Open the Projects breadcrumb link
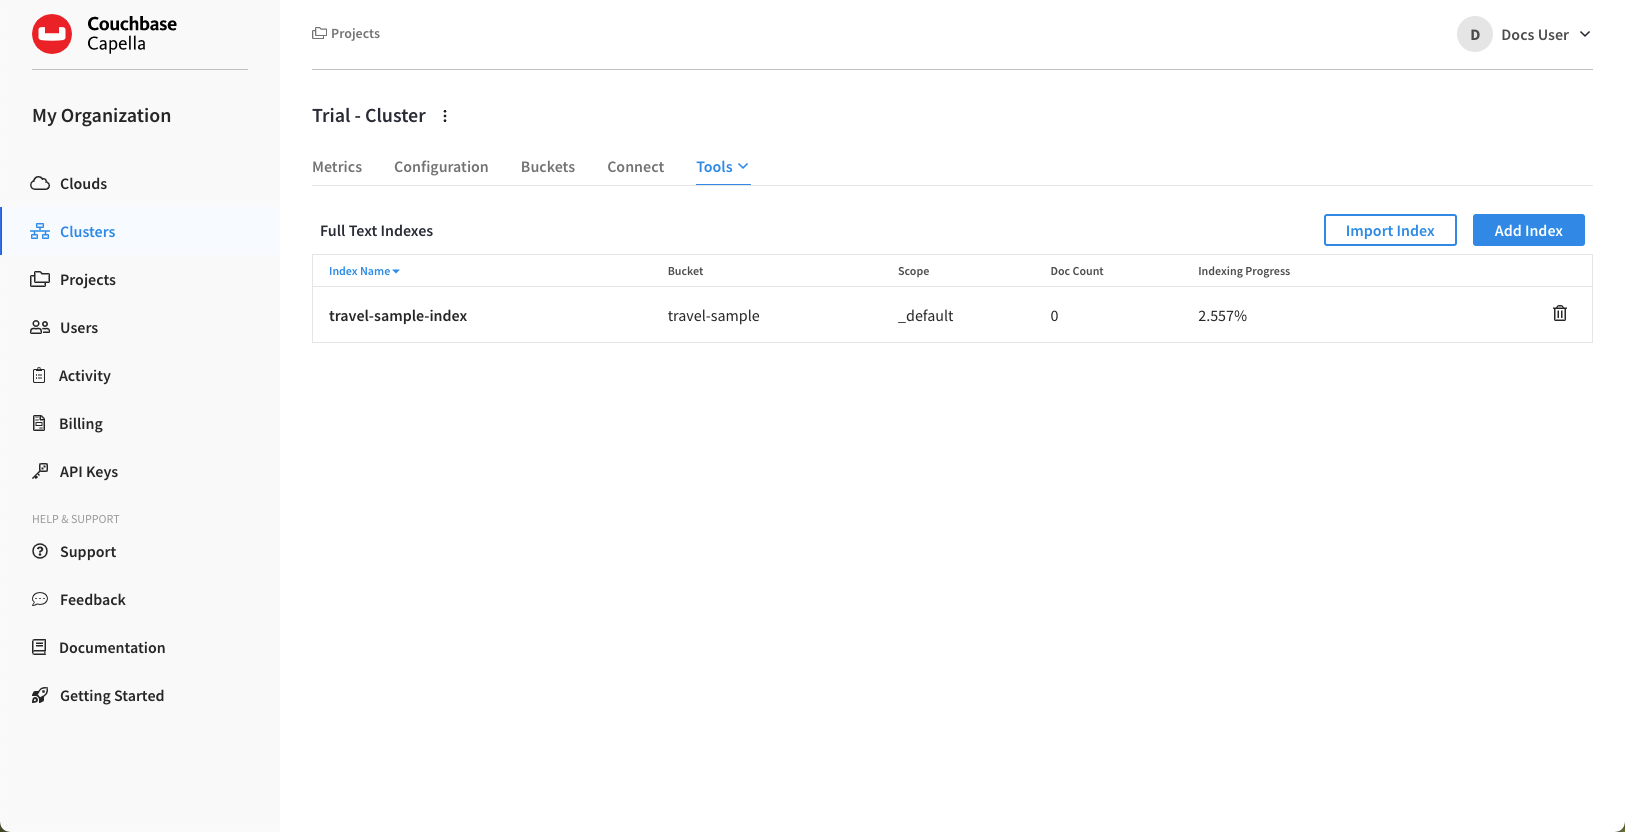 [x=355, y=33]
